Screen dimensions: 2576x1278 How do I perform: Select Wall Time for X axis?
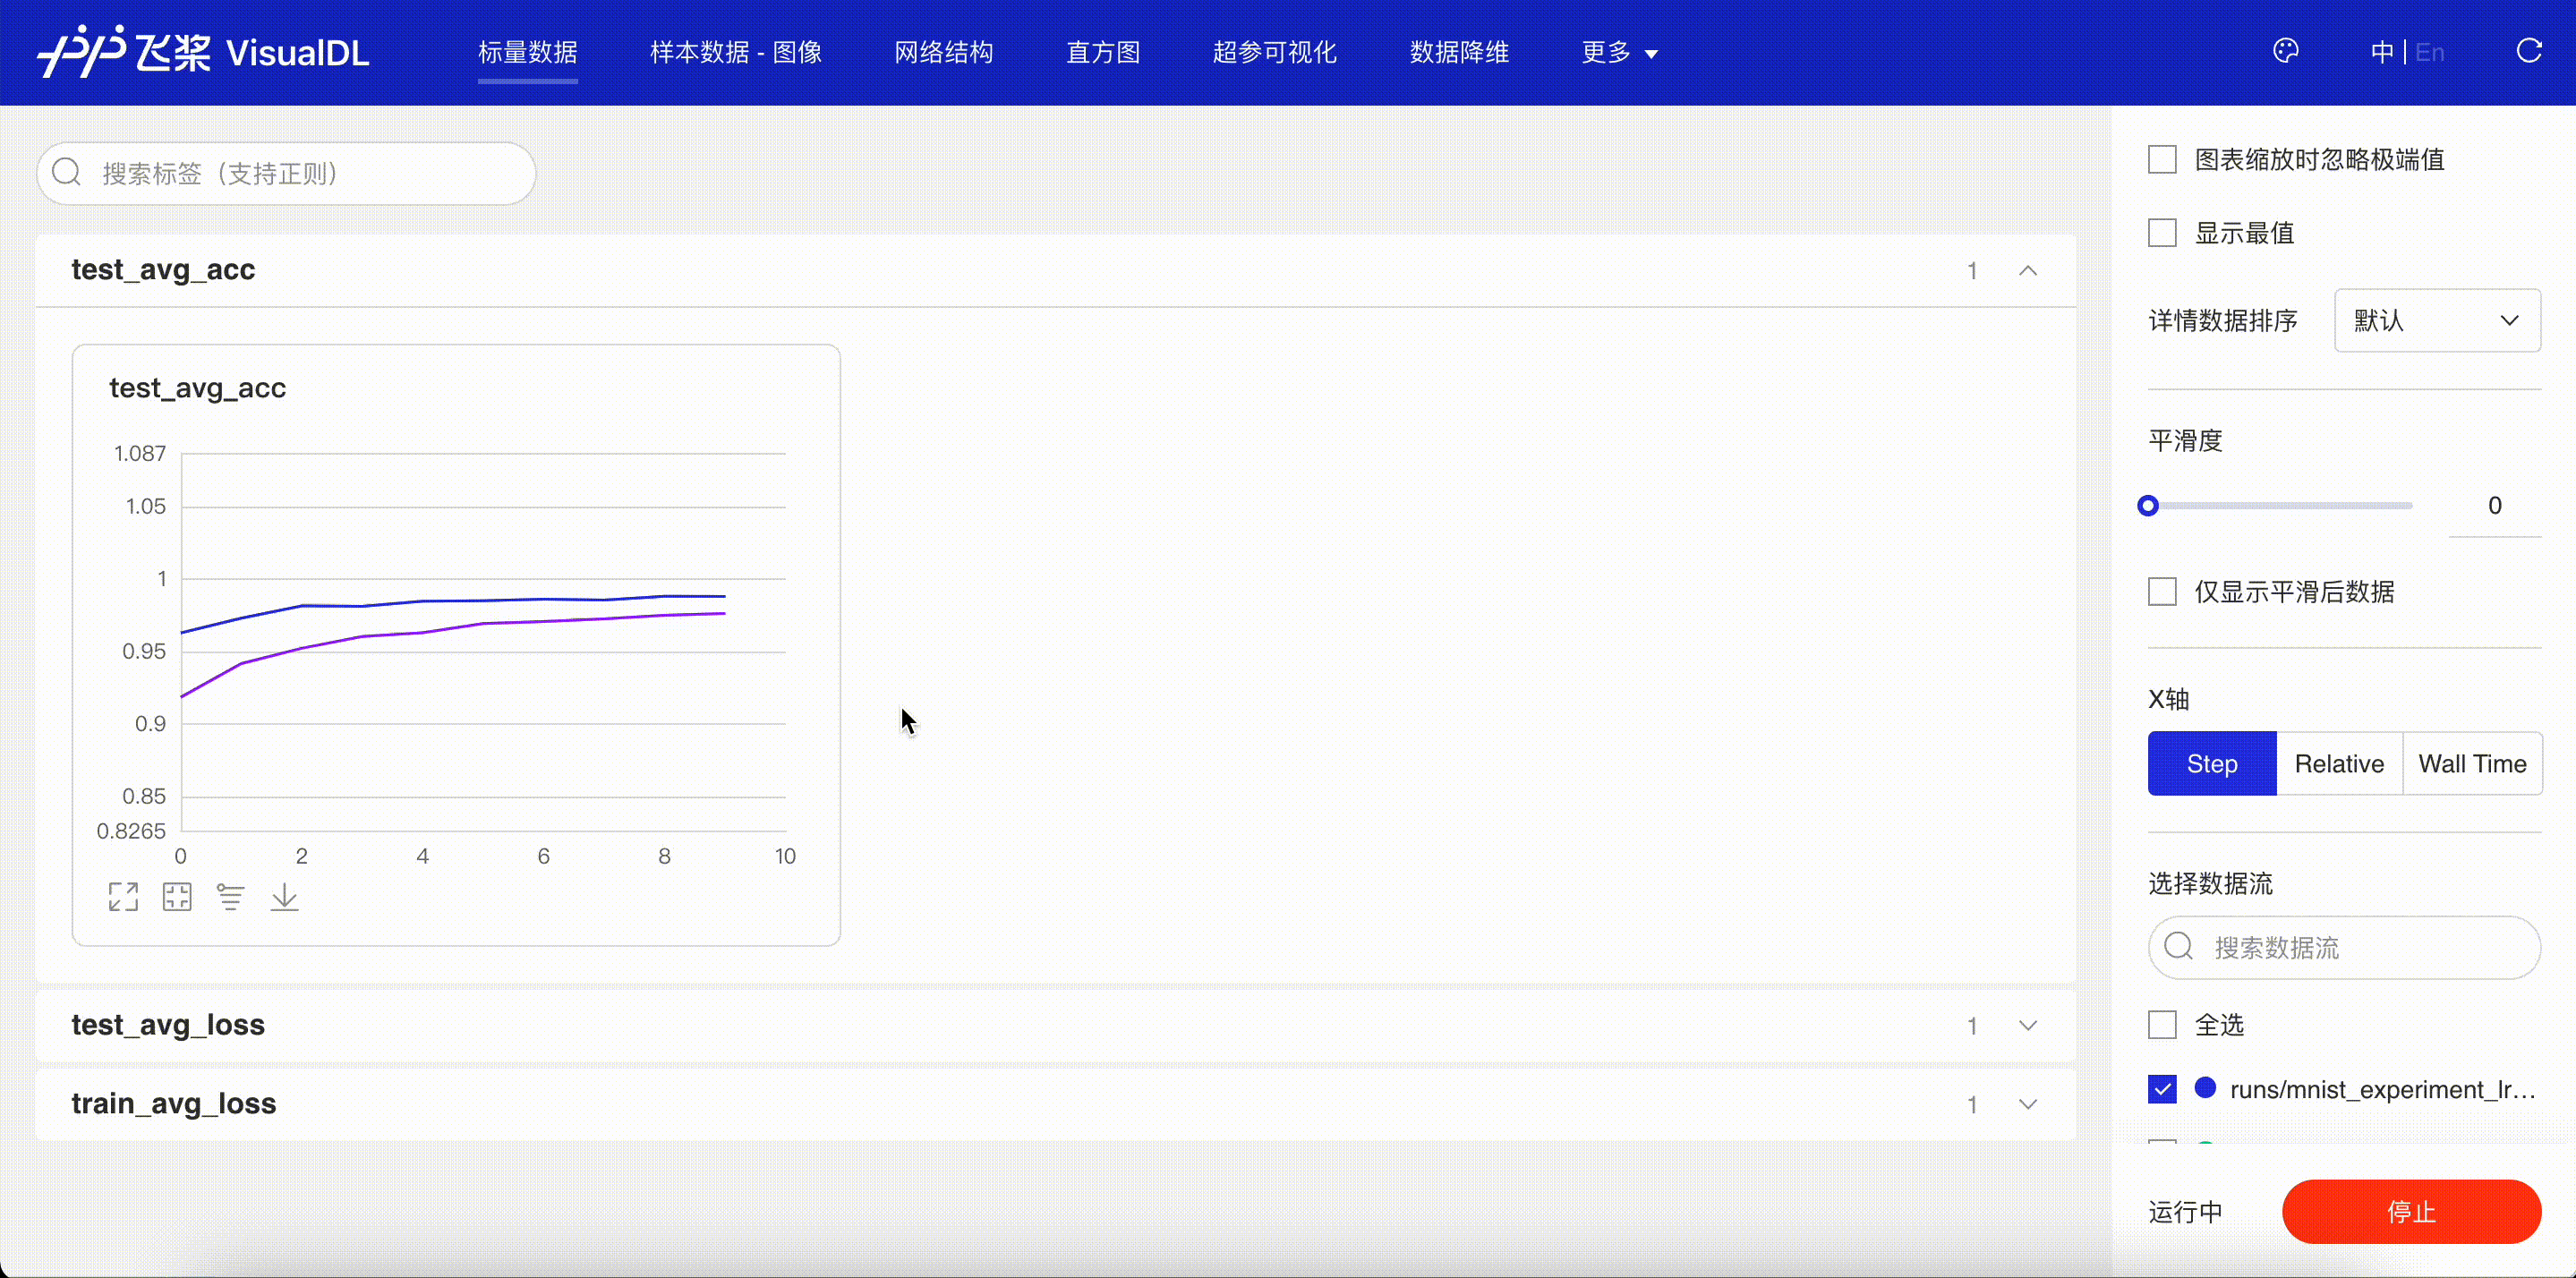[x=2471, y=764]
